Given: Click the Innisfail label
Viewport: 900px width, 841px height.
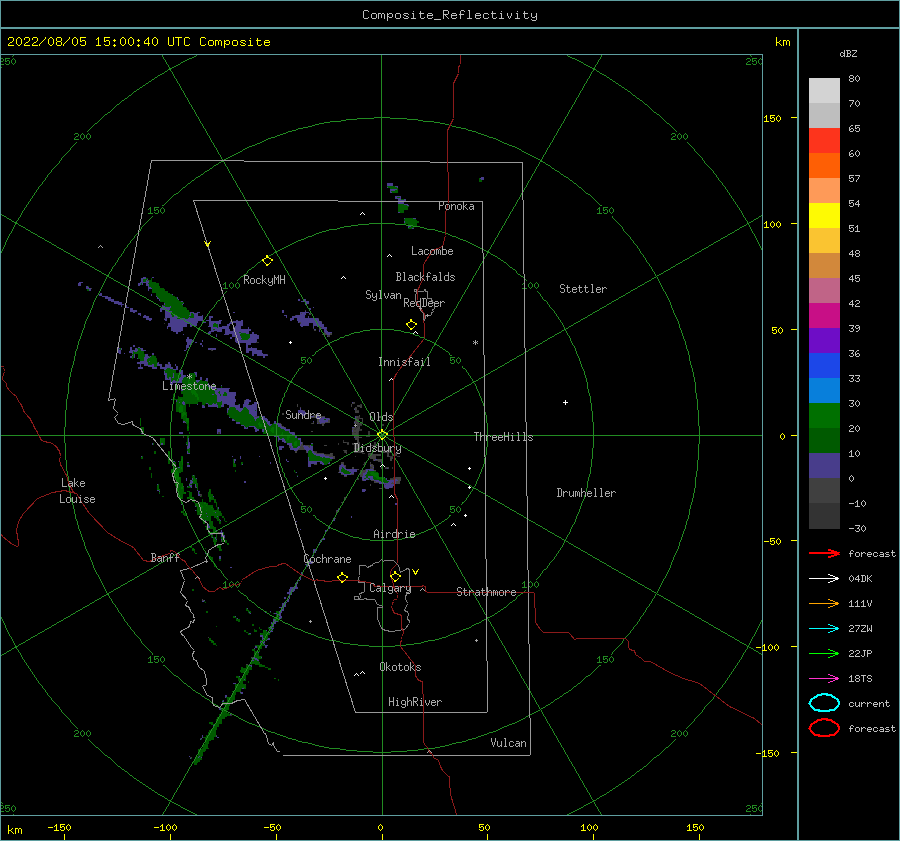Looking at the screenshot, I should (x=404, y=362).
